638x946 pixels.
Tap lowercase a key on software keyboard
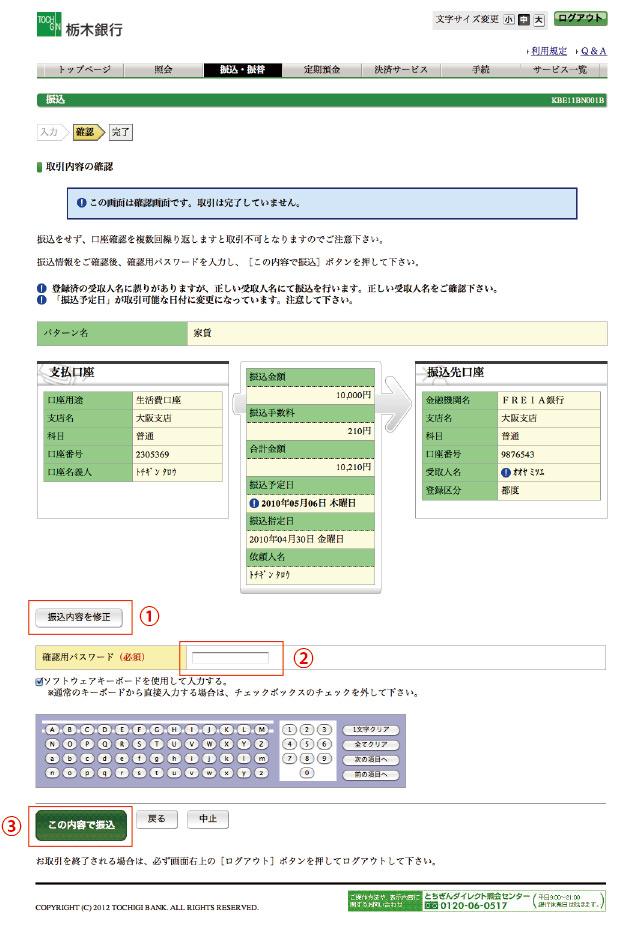53,758
